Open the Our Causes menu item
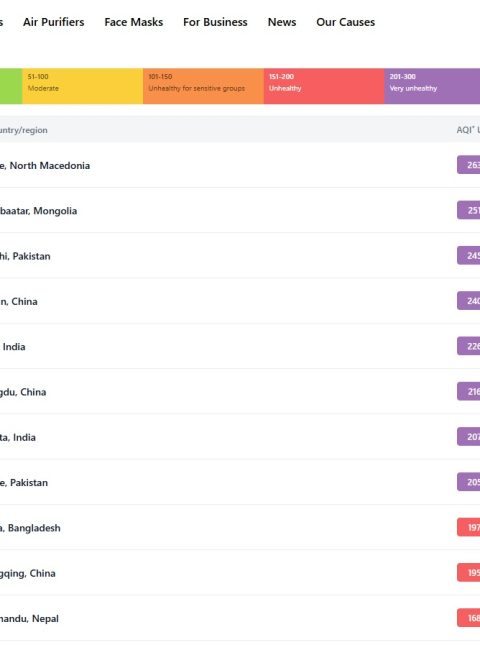The height and width of the screenshot is (645, 480). [x=346, y=22]
